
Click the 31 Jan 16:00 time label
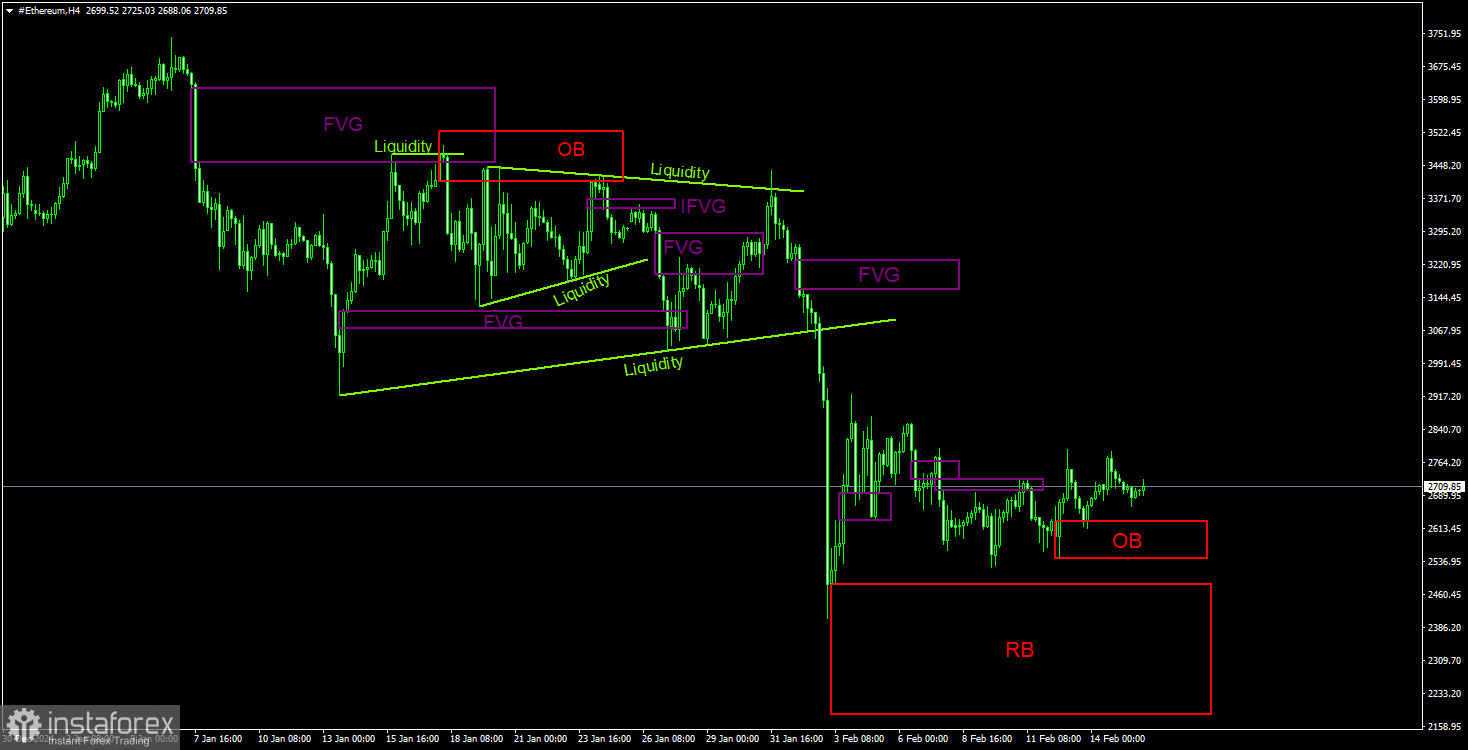[x=797, y=739]
